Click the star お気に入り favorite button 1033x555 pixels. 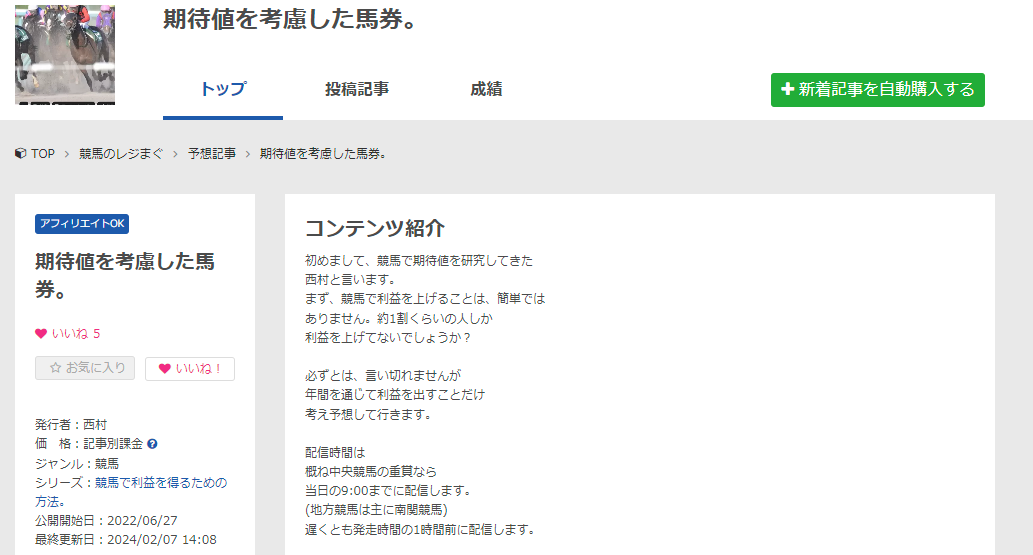[x=85, y=368]
